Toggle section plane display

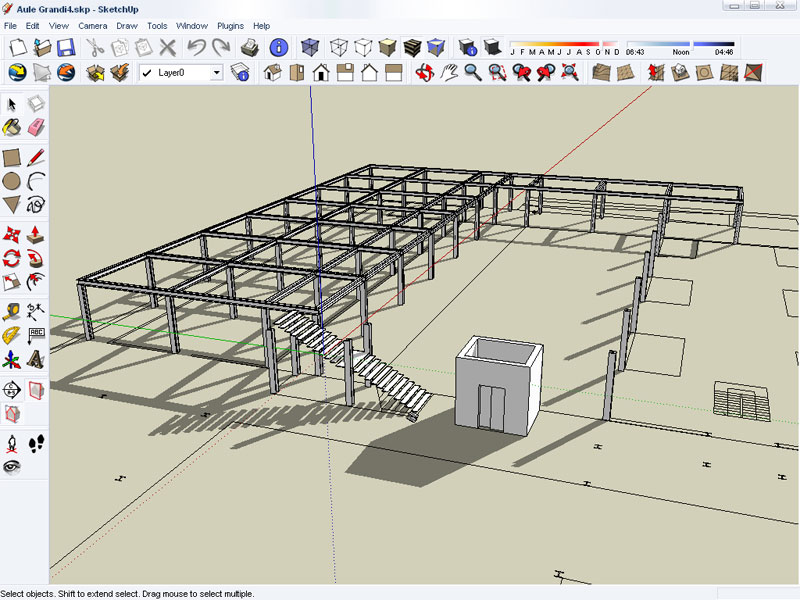(36, 389)
